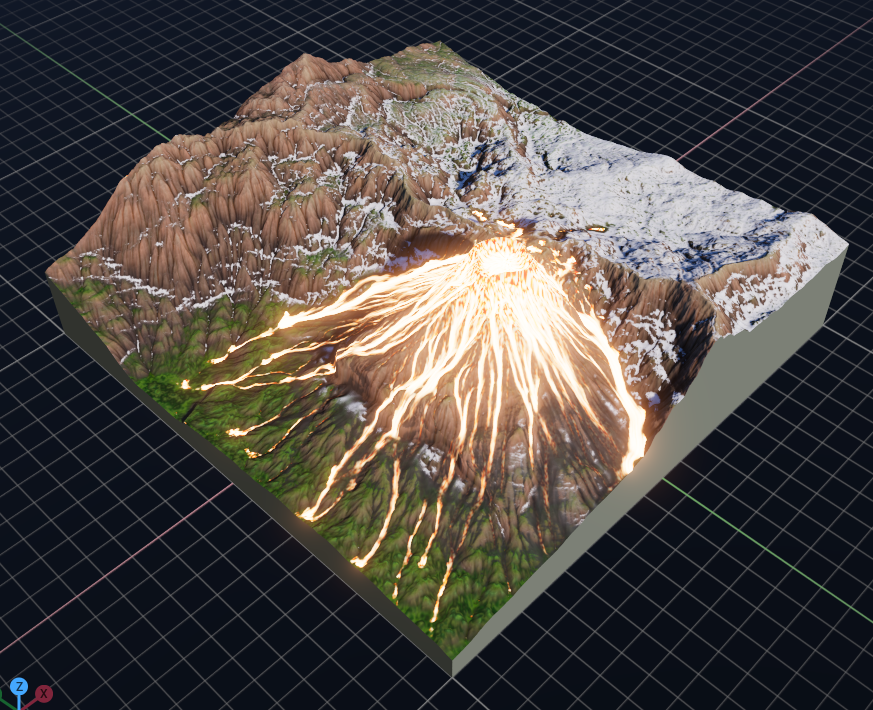The width and height of the screenshot is (873, 710).
Task: Click the blue Z axis gizmo handle
Action: [19, 686]
